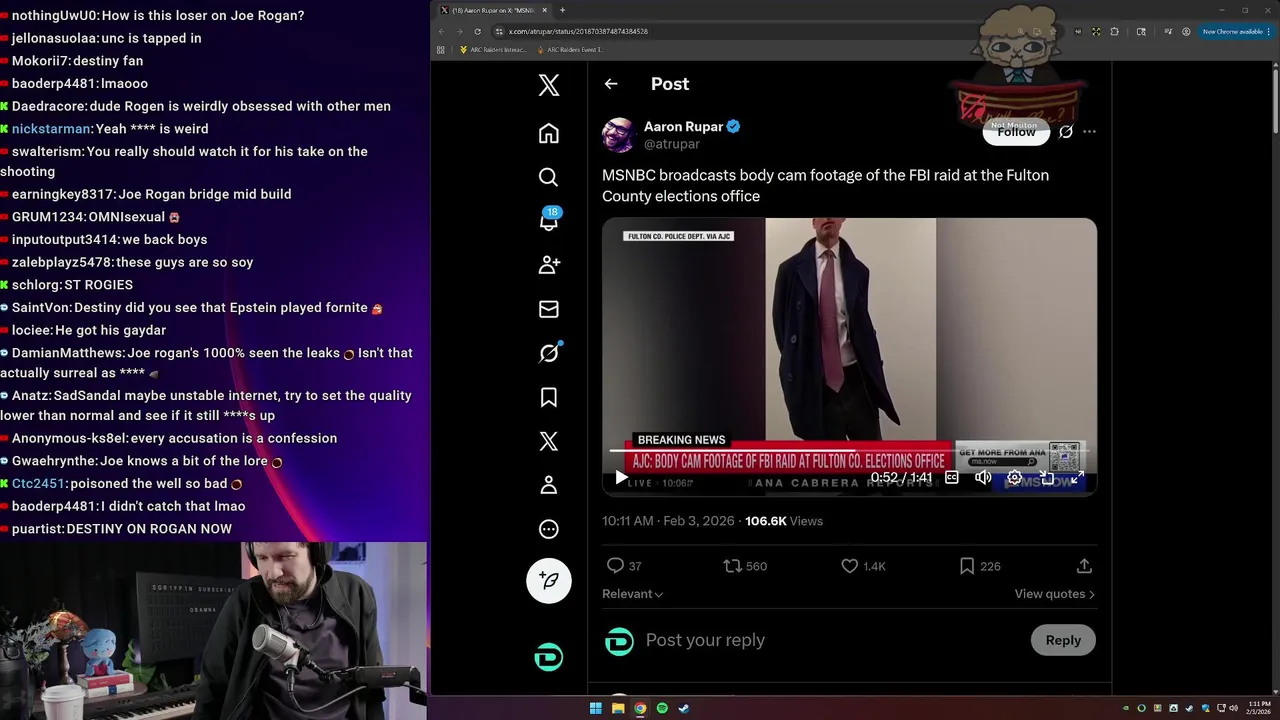Open account avatar at sidebar bottom

[x=548, y=657]
